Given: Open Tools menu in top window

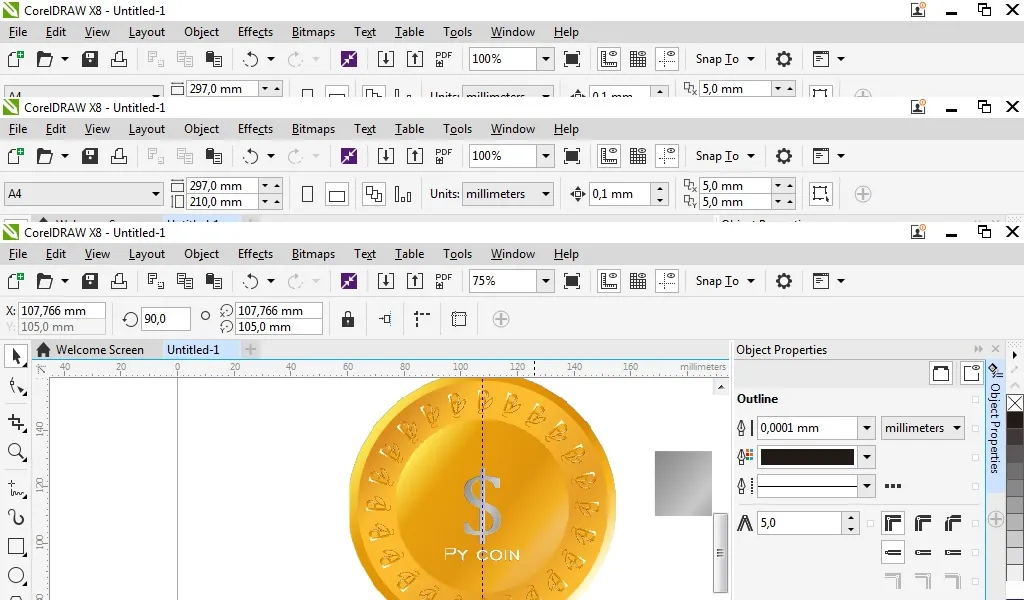Looking at the screenshot, I should (457, 32).
